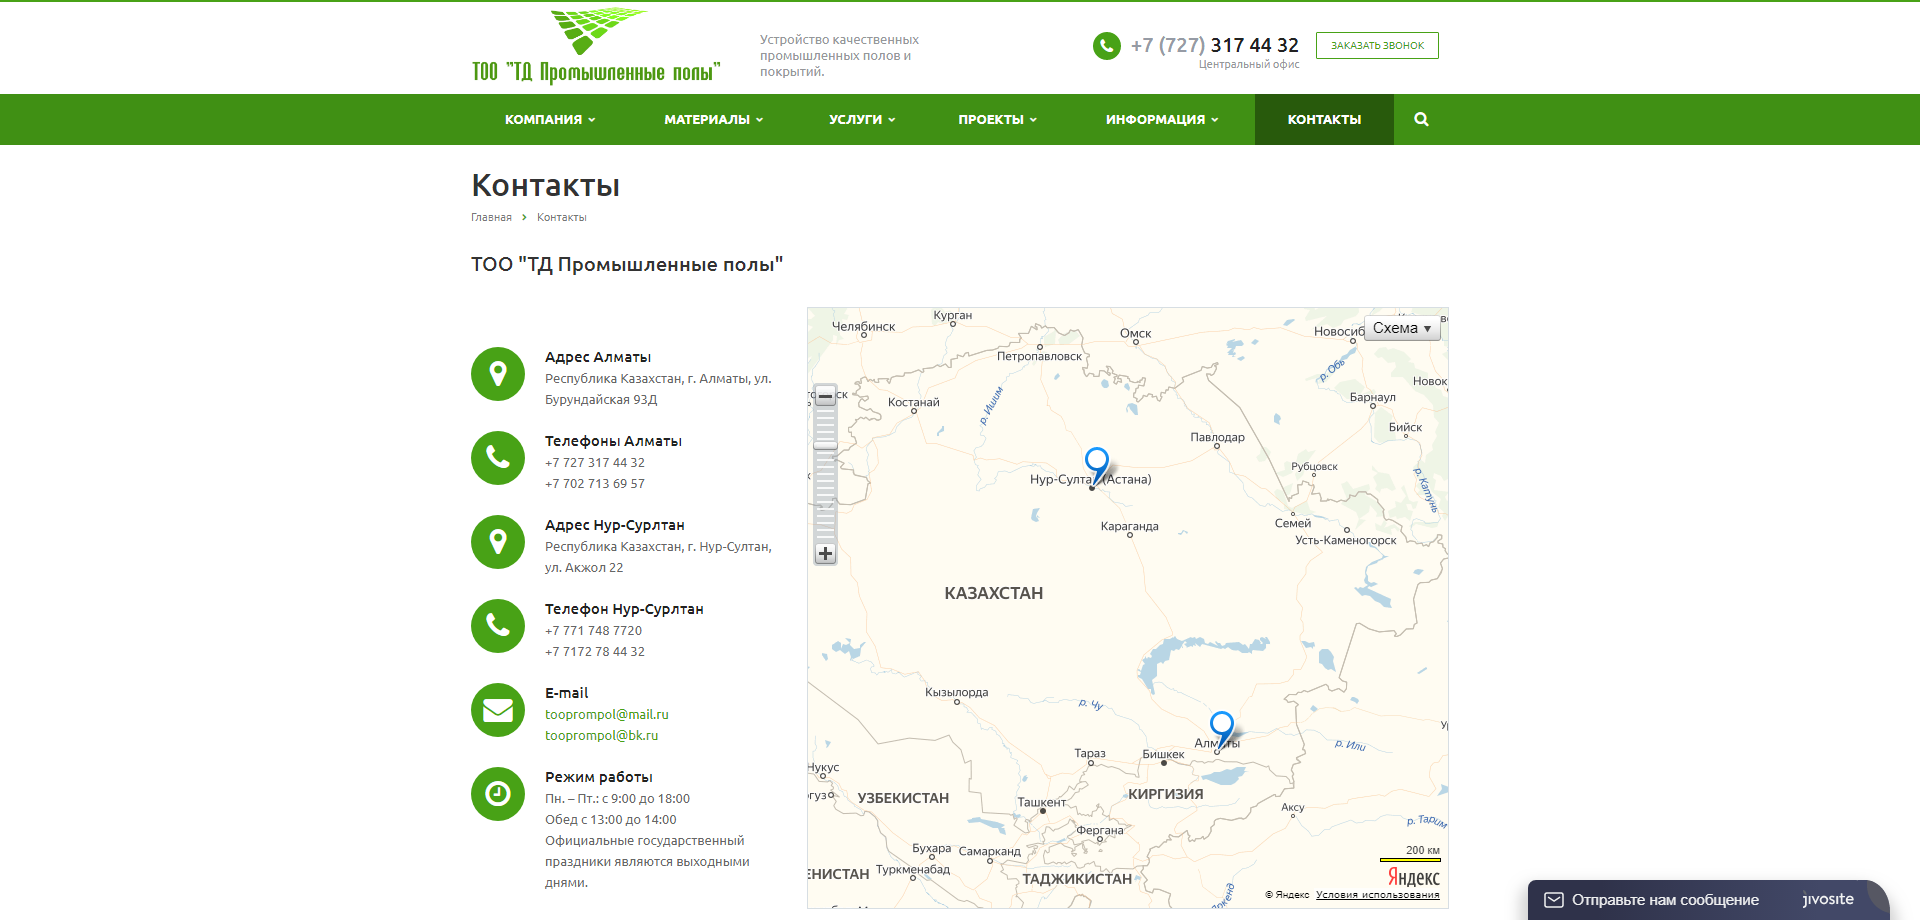Click the green phone icon in header
Screen dimensions: 1920x920
tap(1107, 46)
